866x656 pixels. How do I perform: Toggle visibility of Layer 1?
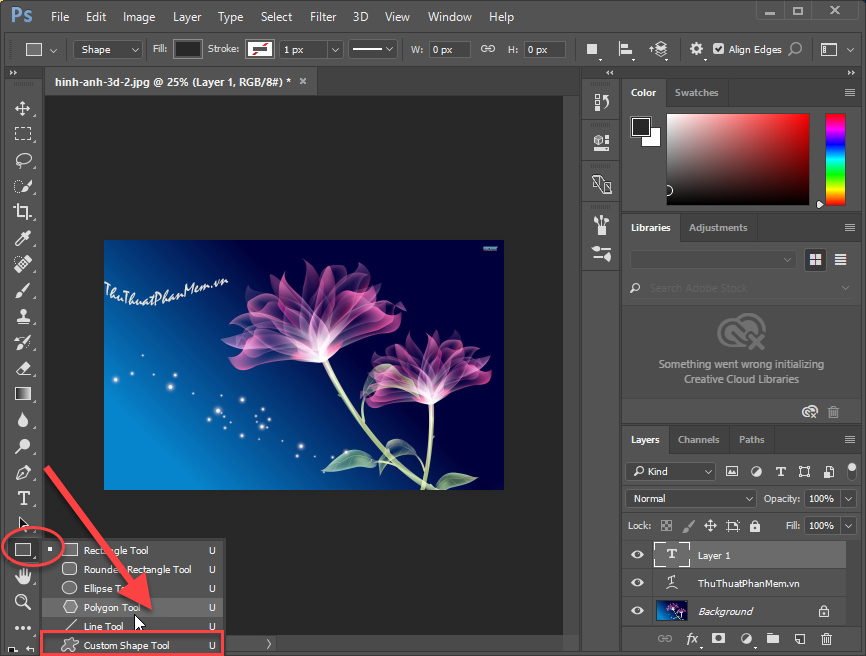tap(637, 555)
